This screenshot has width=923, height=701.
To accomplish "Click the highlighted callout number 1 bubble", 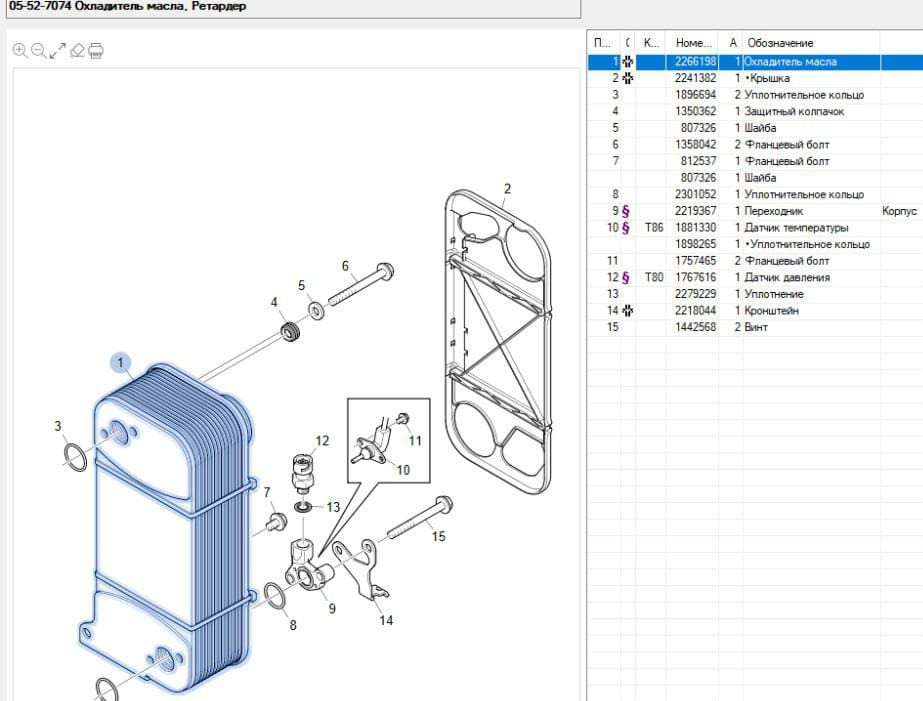I will coord(121,362).
